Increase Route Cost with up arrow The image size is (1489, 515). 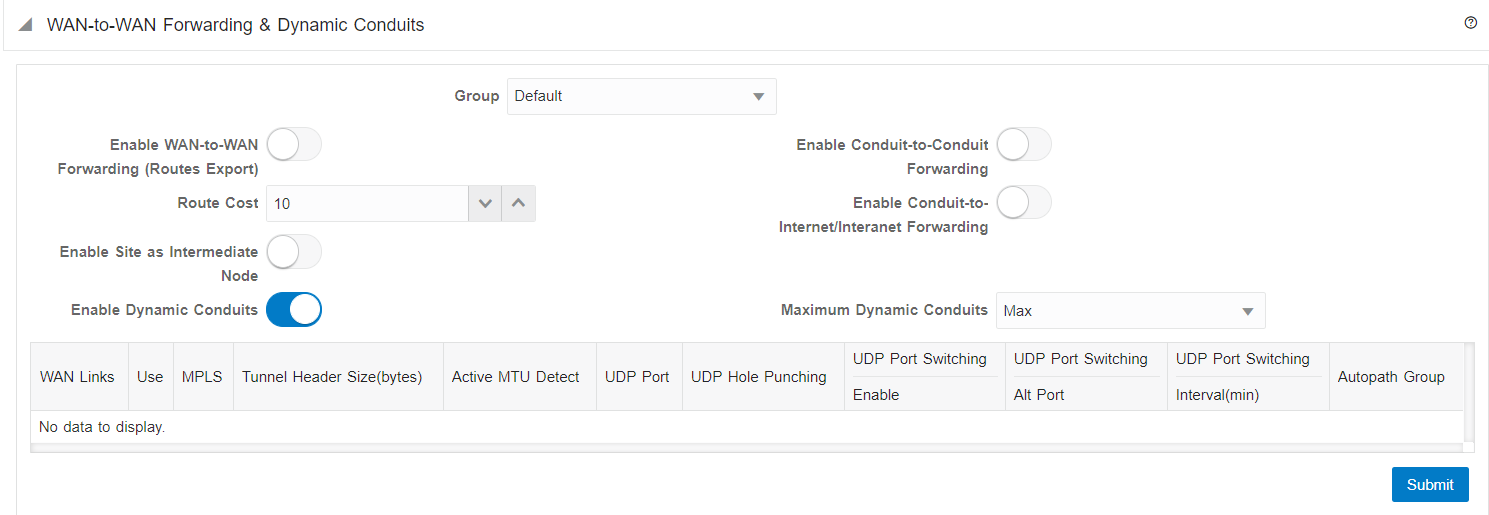[x=518, y=203]
